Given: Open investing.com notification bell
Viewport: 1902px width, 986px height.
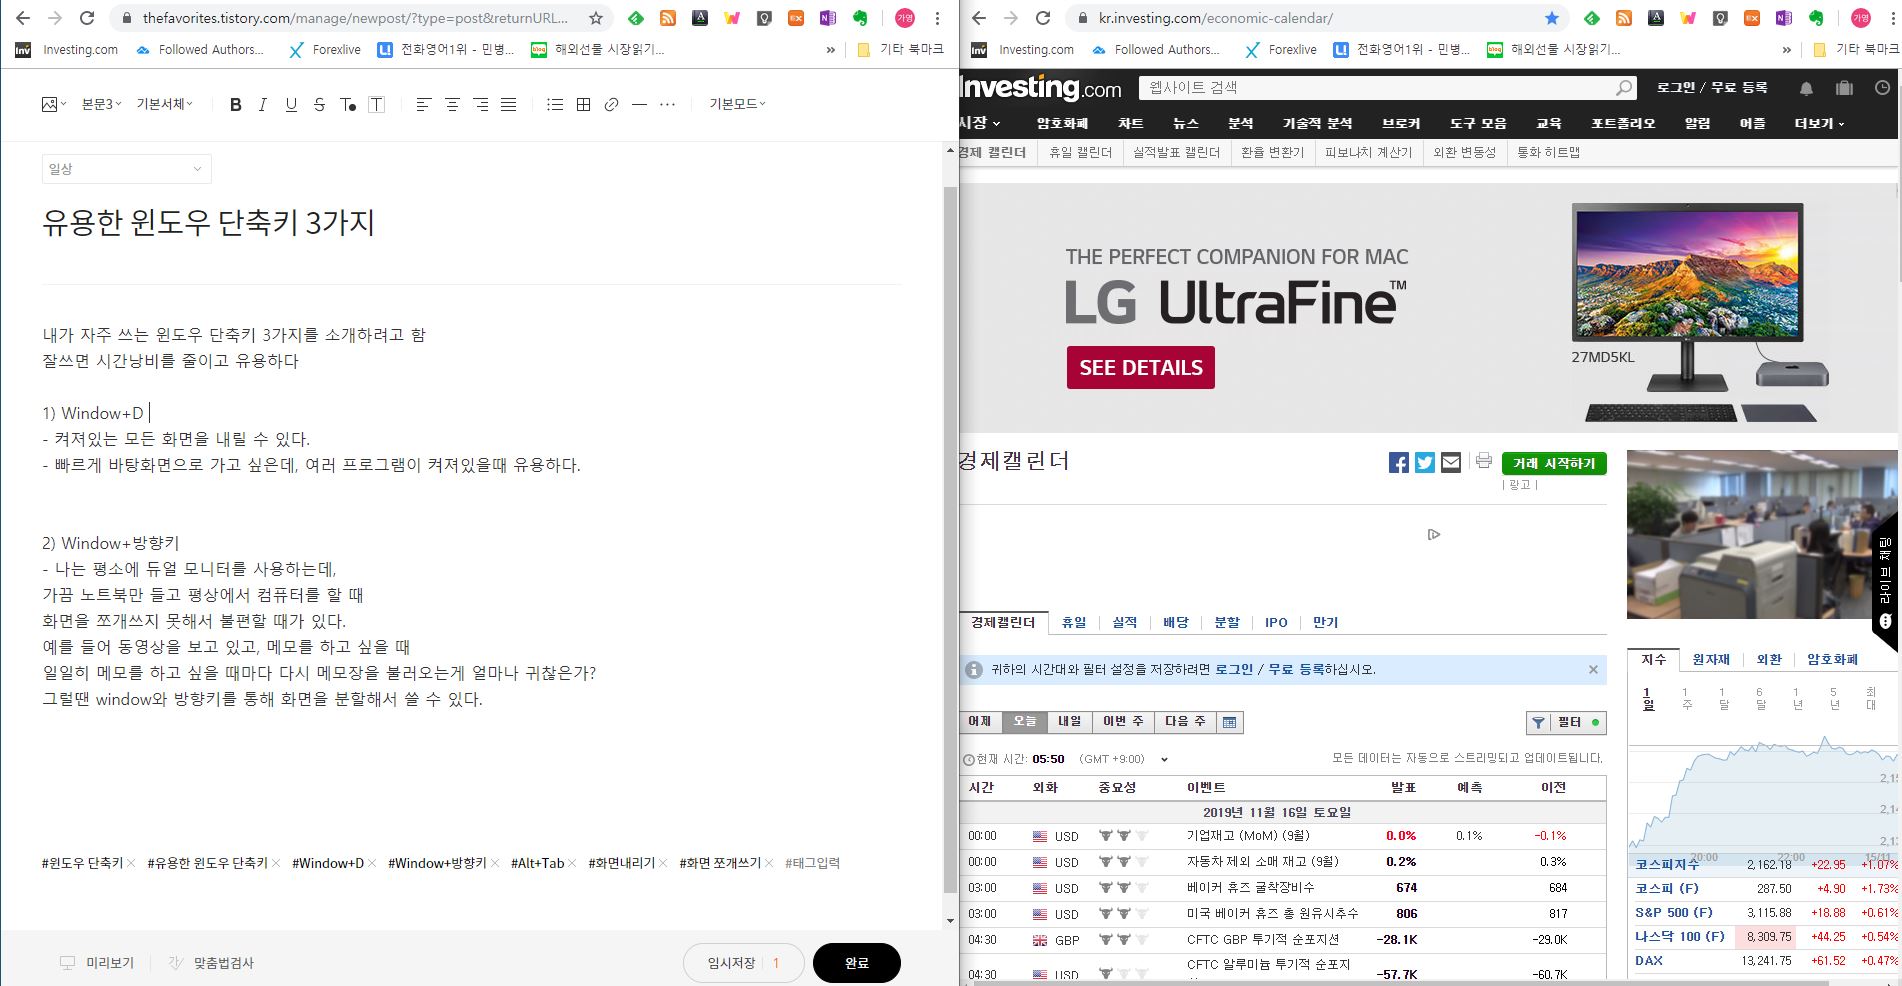Looking at the screenshot, I should click(x=1806, y=88).
